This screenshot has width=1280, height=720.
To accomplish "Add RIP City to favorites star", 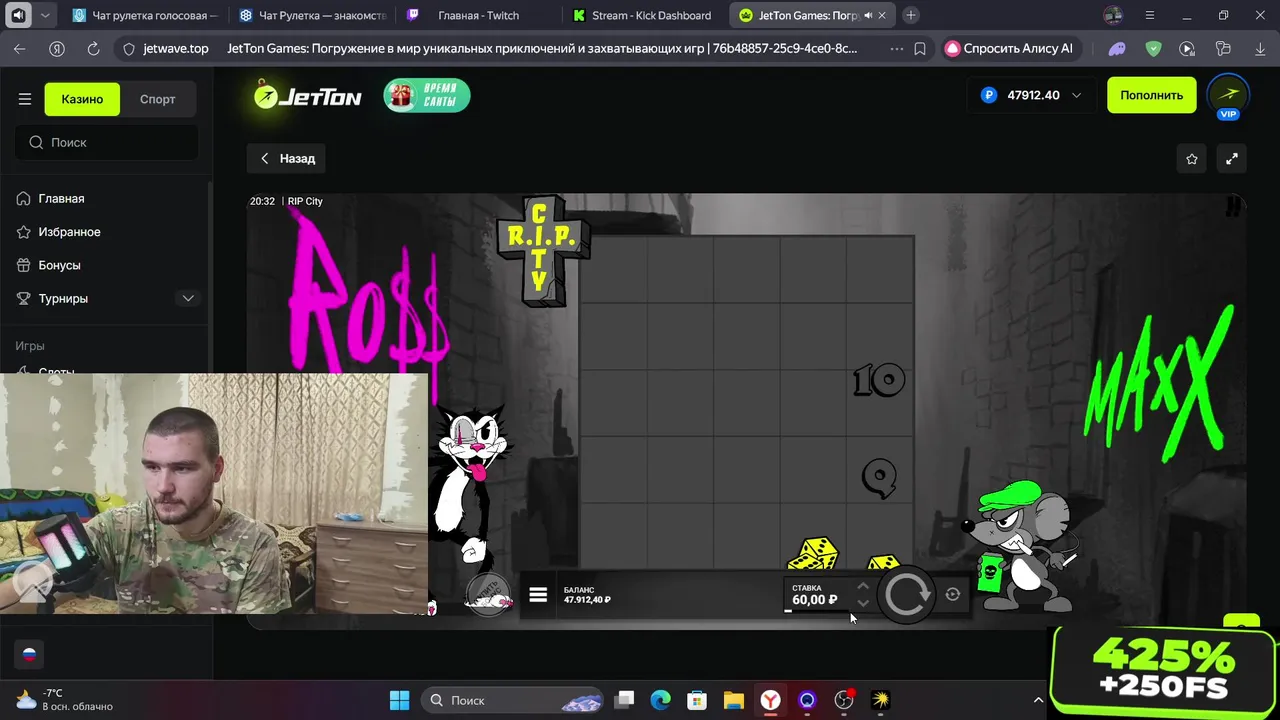I will 1192,158.
